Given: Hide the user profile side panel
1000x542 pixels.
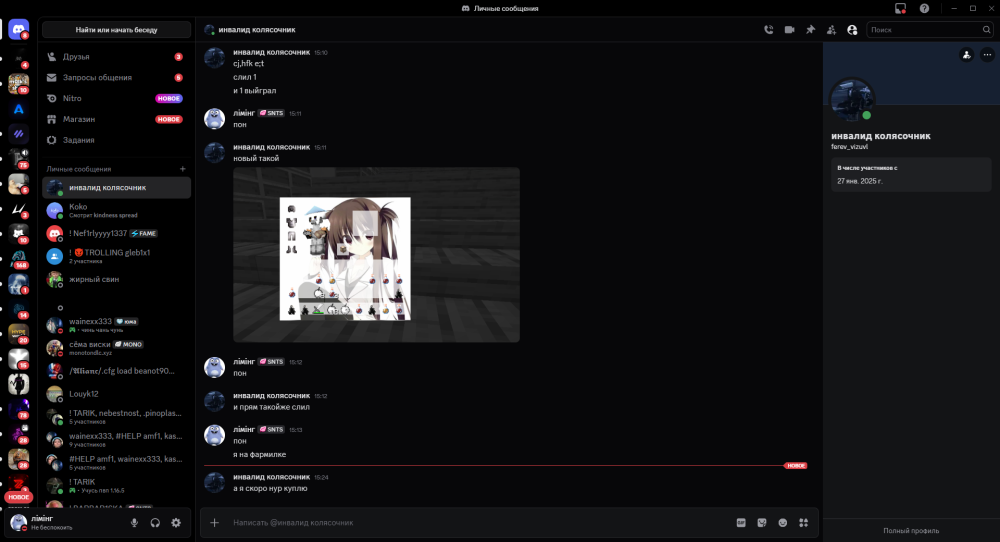Looking at the screenshot, I should (852, 29).
